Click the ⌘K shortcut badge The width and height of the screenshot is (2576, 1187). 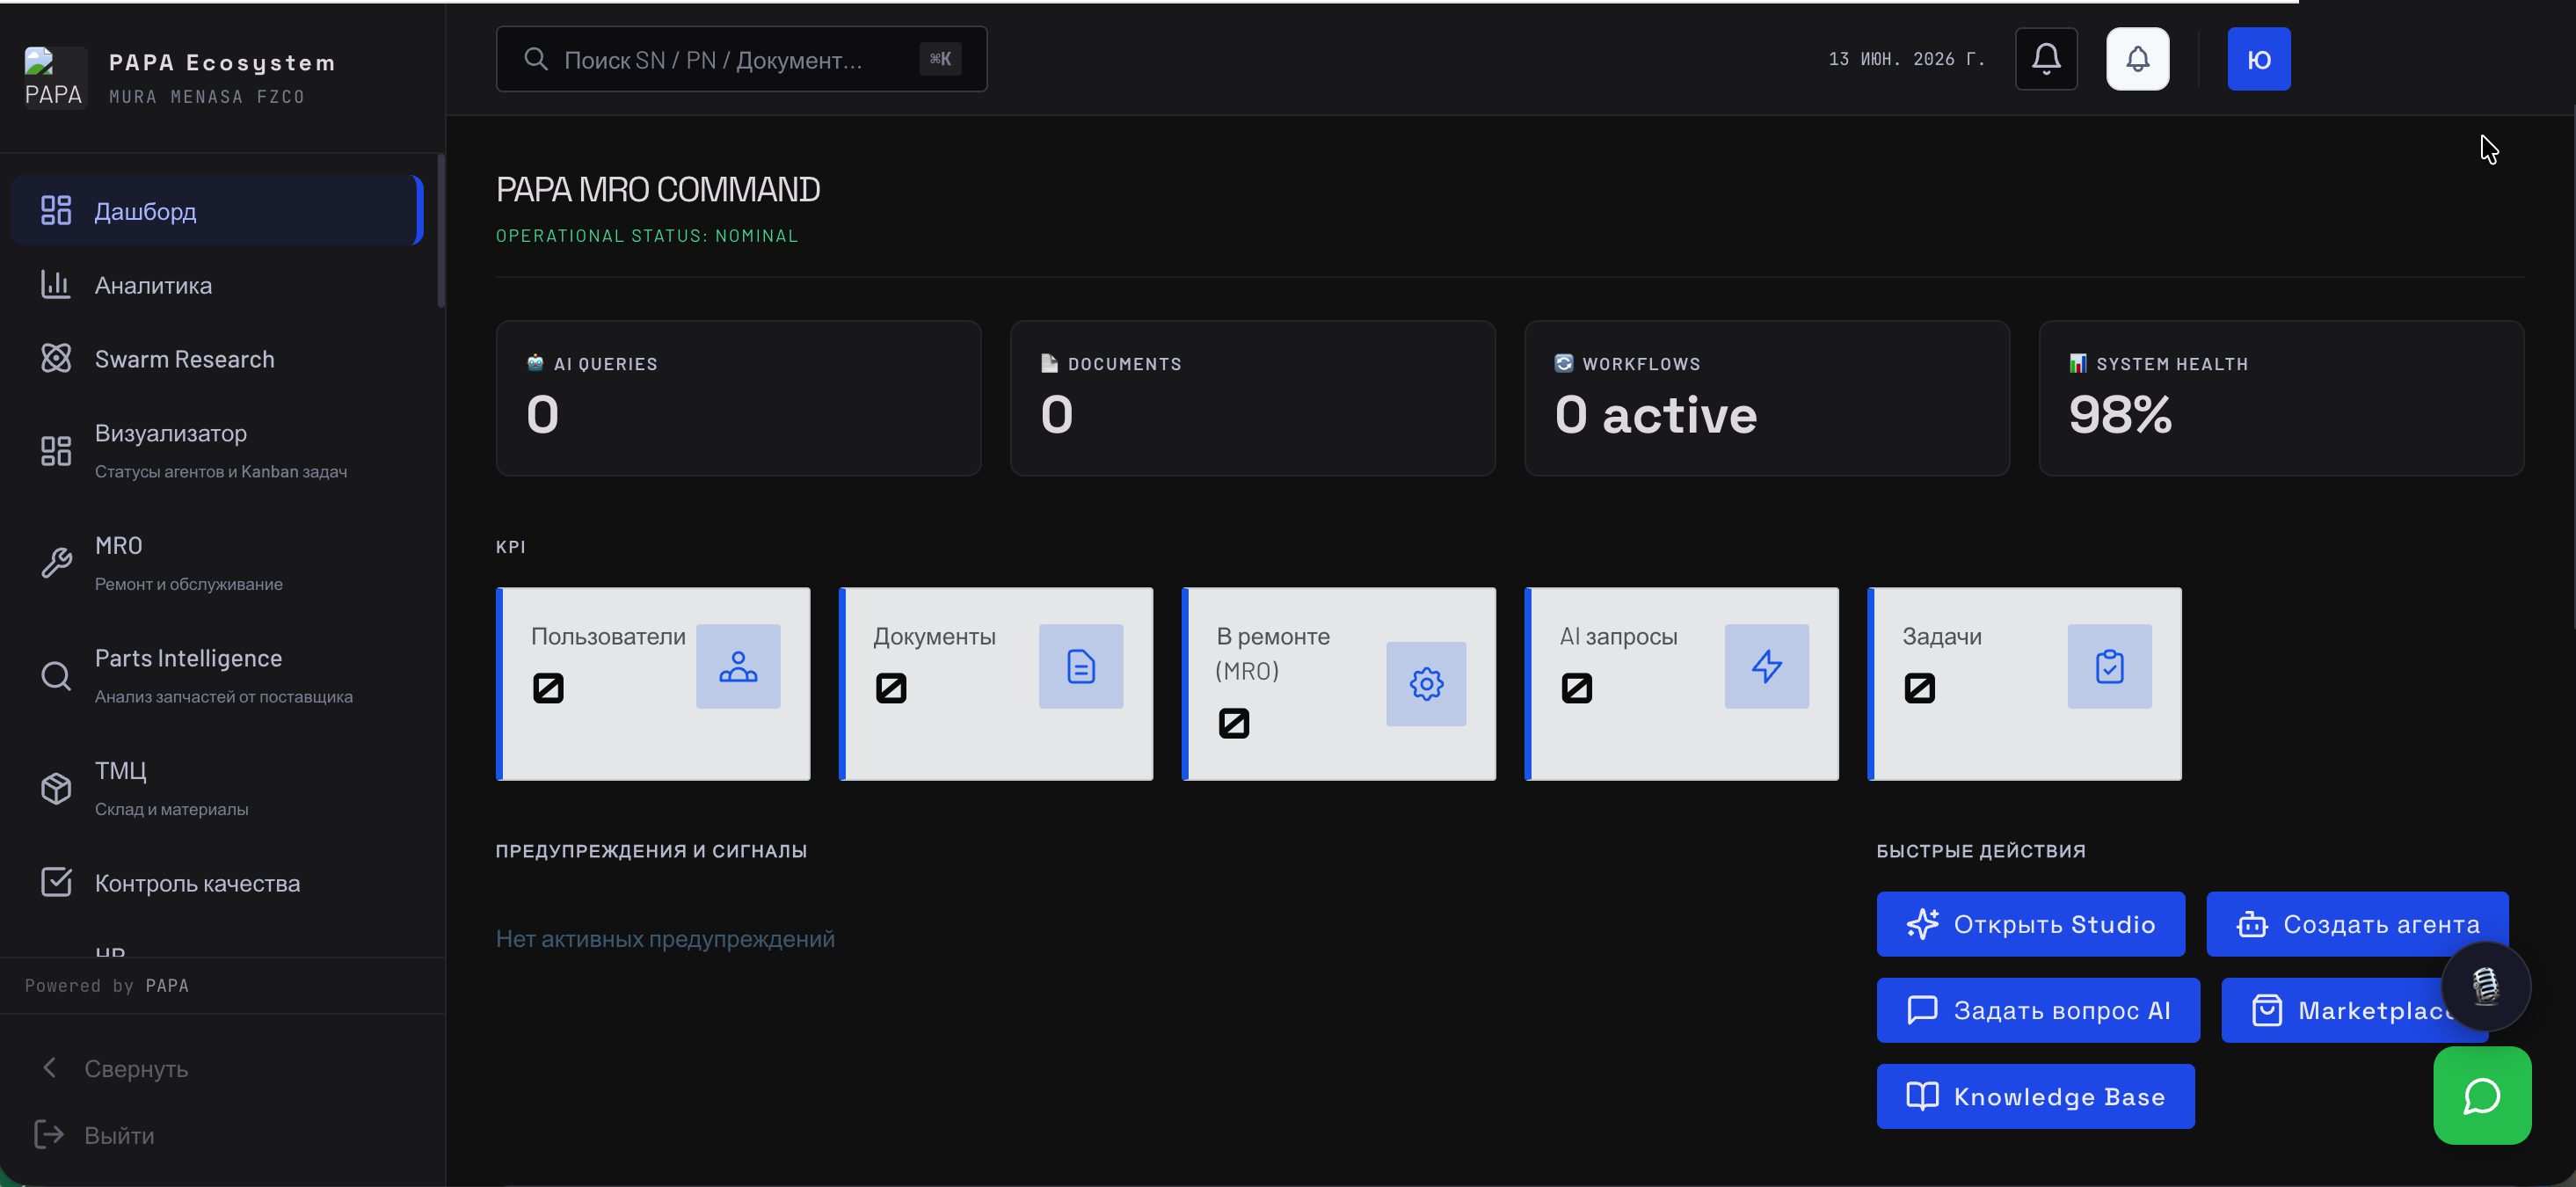click(940, 59)
